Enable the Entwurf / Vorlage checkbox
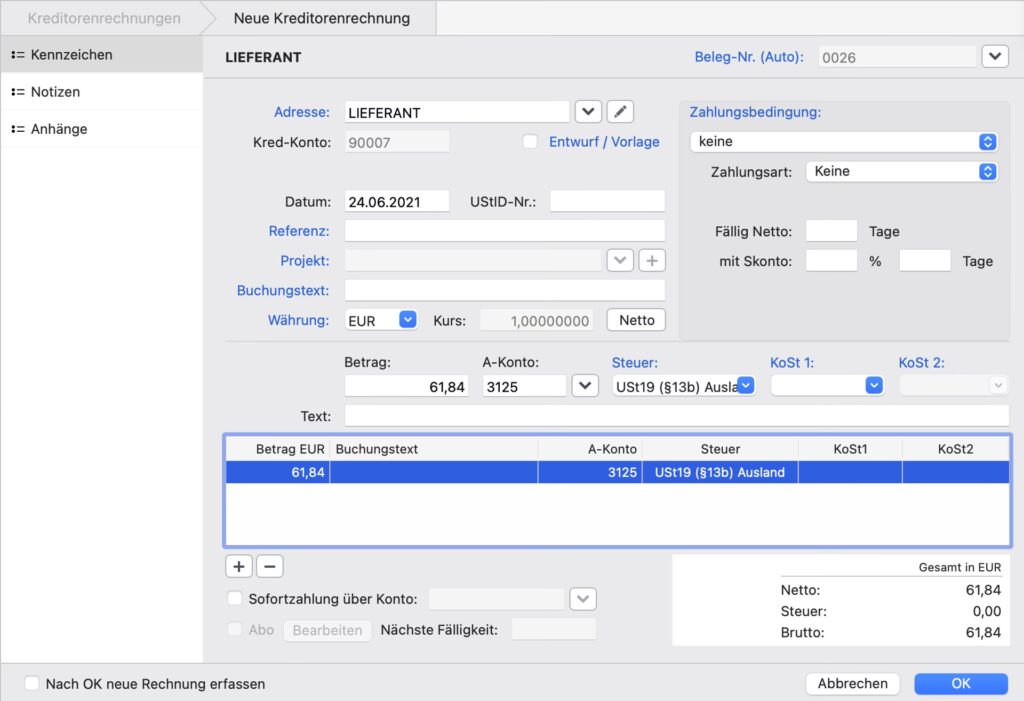Image resolution: width=1024 pixels, height=701 pixels. pos(531,142)
